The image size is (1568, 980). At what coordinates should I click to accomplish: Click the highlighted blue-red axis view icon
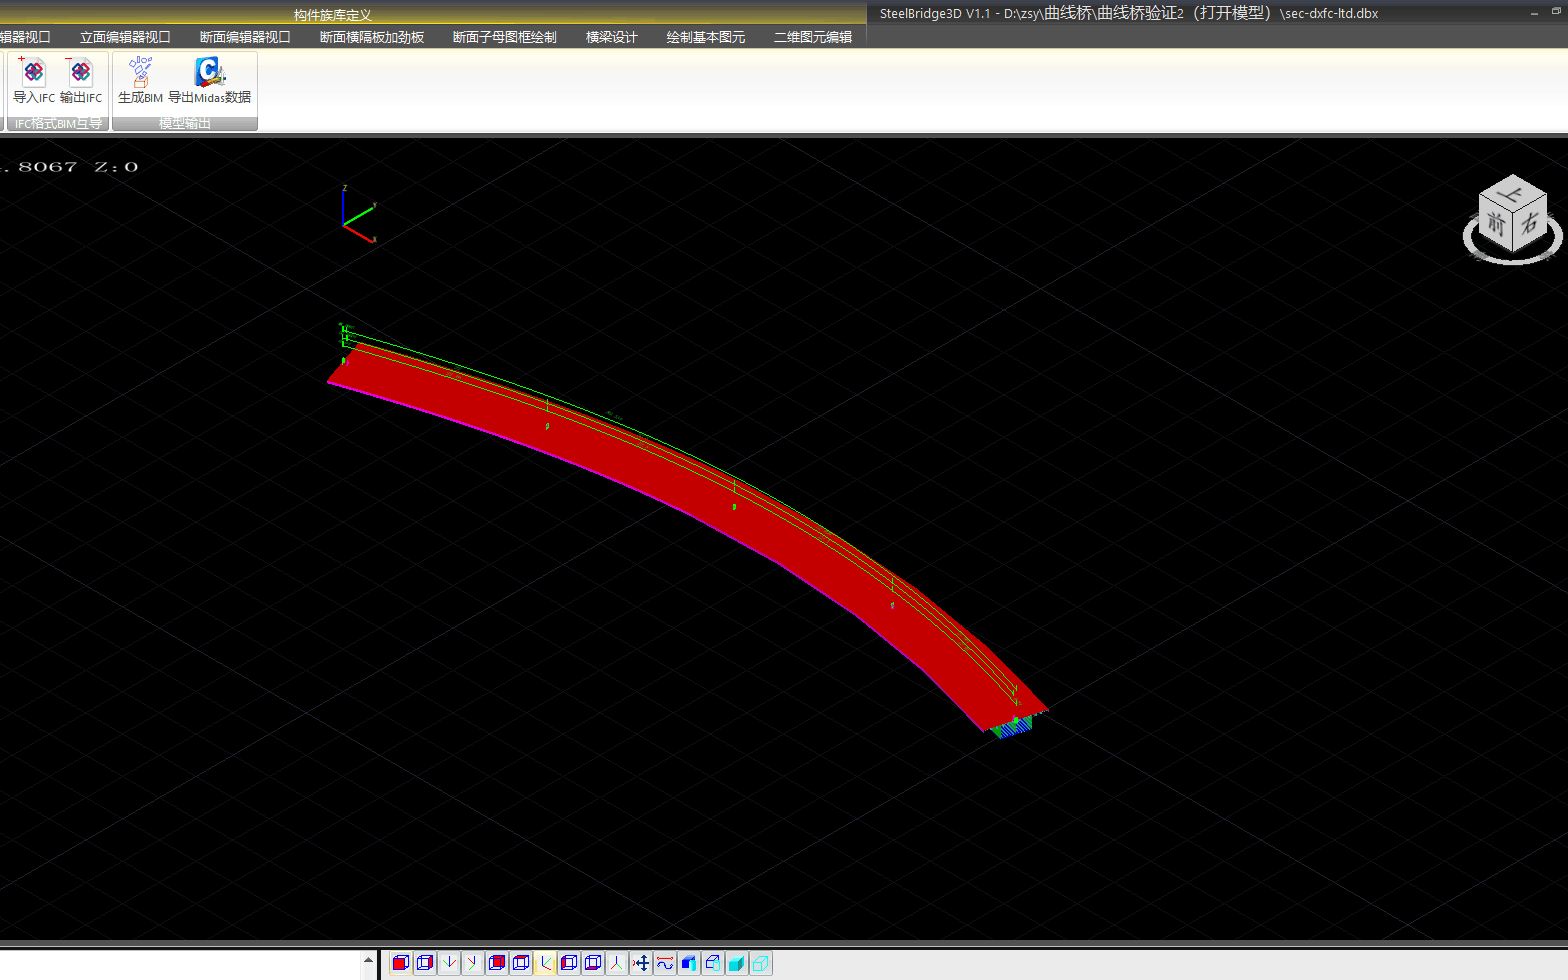(x=545, y=963)
